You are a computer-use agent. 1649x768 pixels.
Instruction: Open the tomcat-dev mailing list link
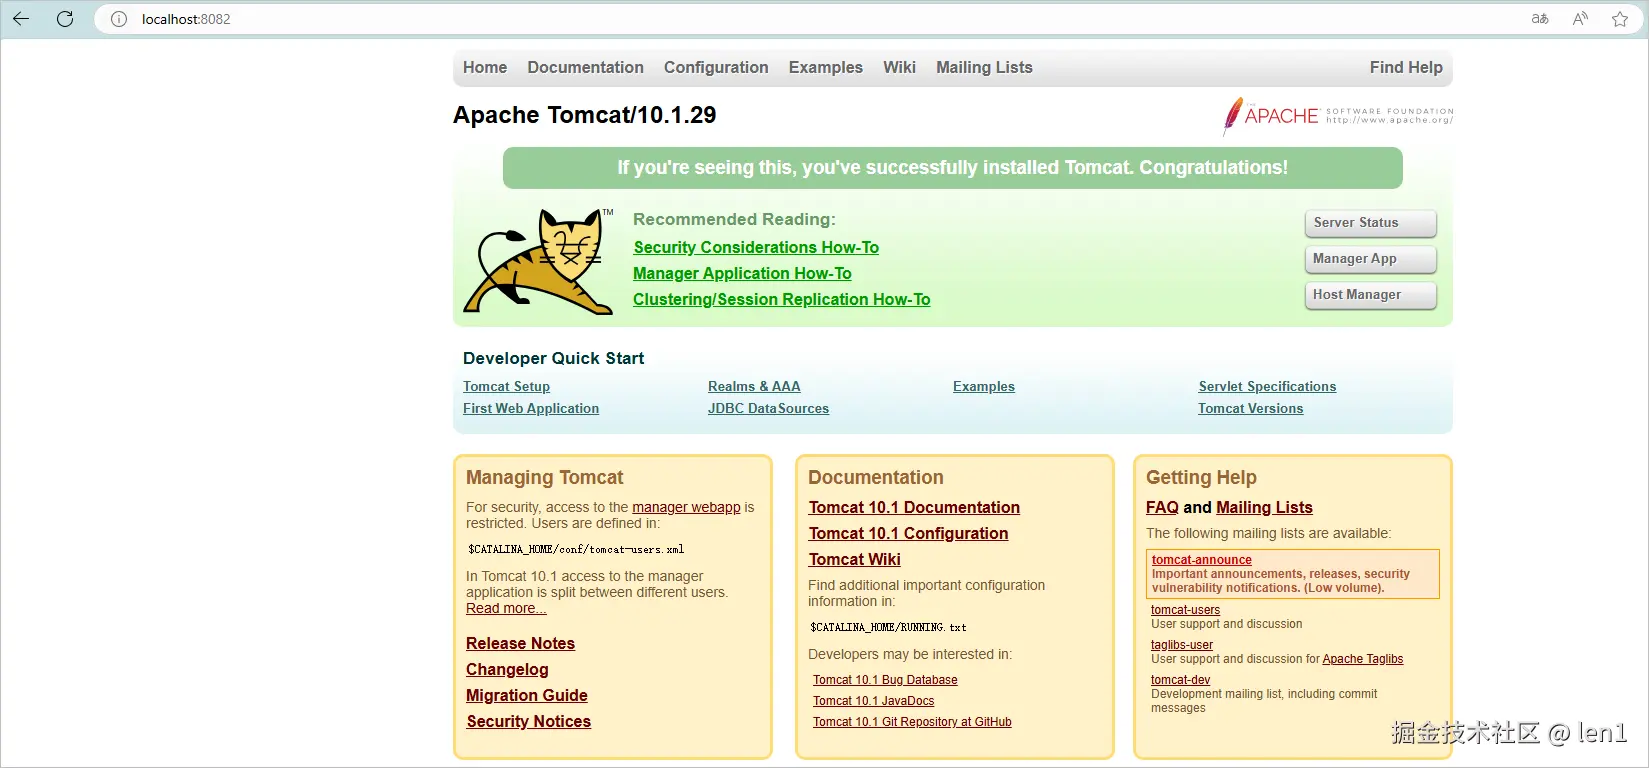[1180, 680]
